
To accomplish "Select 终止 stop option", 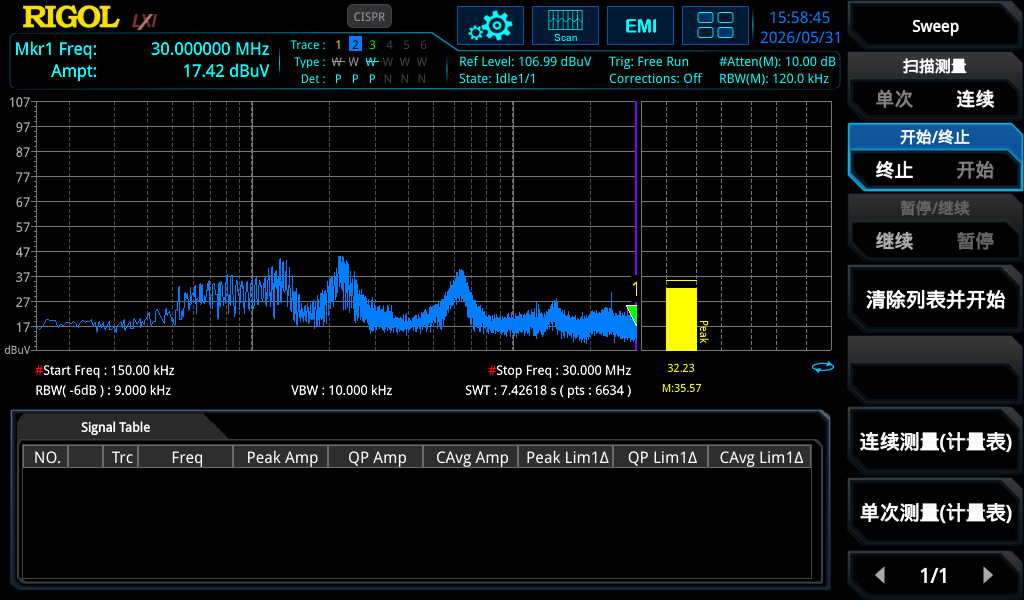I will tap(894, 170).
